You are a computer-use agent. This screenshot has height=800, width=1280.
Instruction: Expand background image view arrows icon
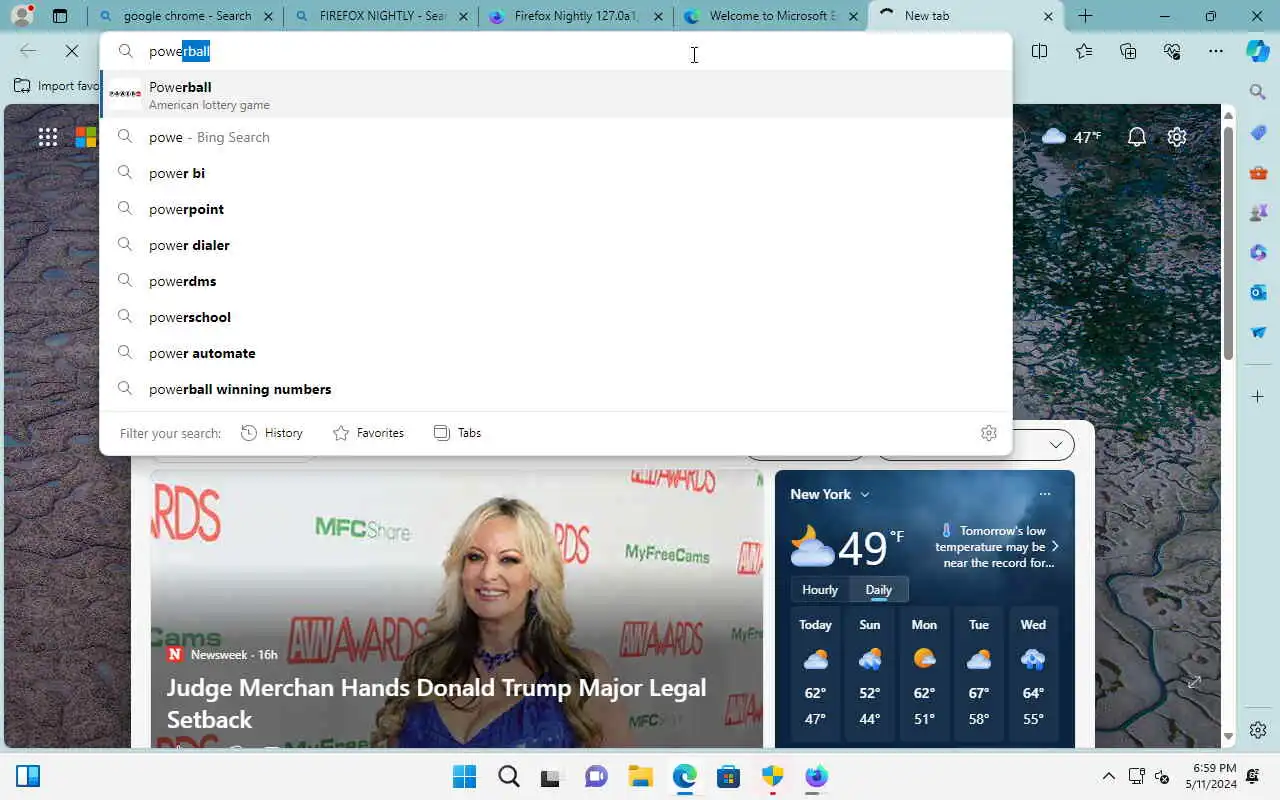1194,682
